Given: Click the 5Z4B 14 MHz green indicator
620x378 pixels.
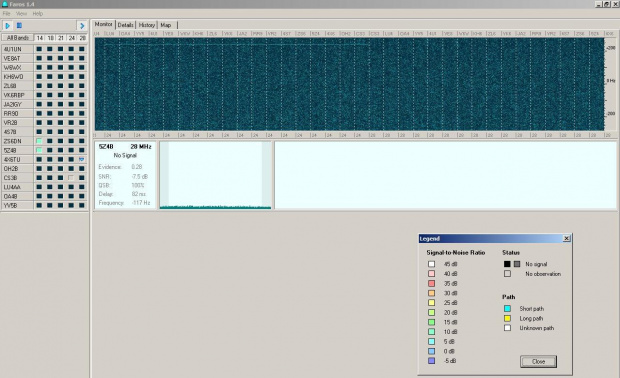Looking at the screenshot, I should tap(39, 150).
